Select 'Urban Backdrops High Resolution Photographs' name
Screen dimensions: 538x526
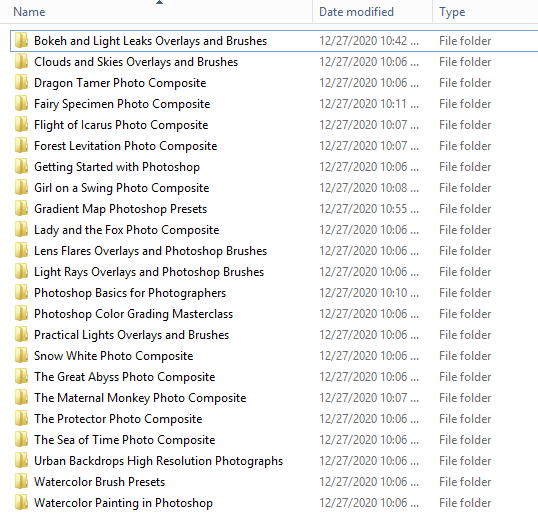point(159,461)
